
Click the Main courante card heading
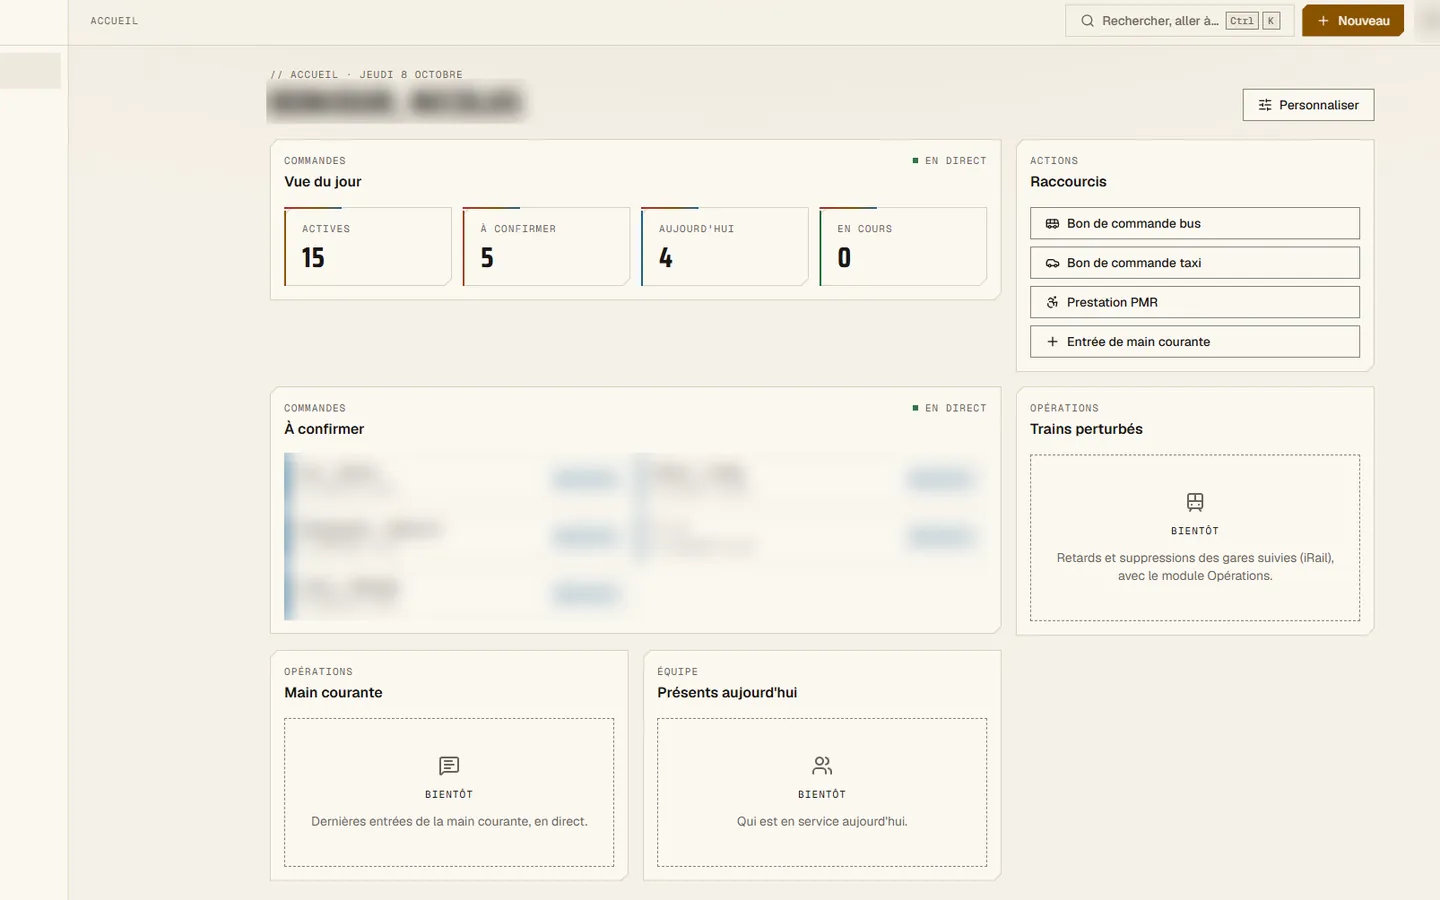pyautogui.click(x=333, y=693)
